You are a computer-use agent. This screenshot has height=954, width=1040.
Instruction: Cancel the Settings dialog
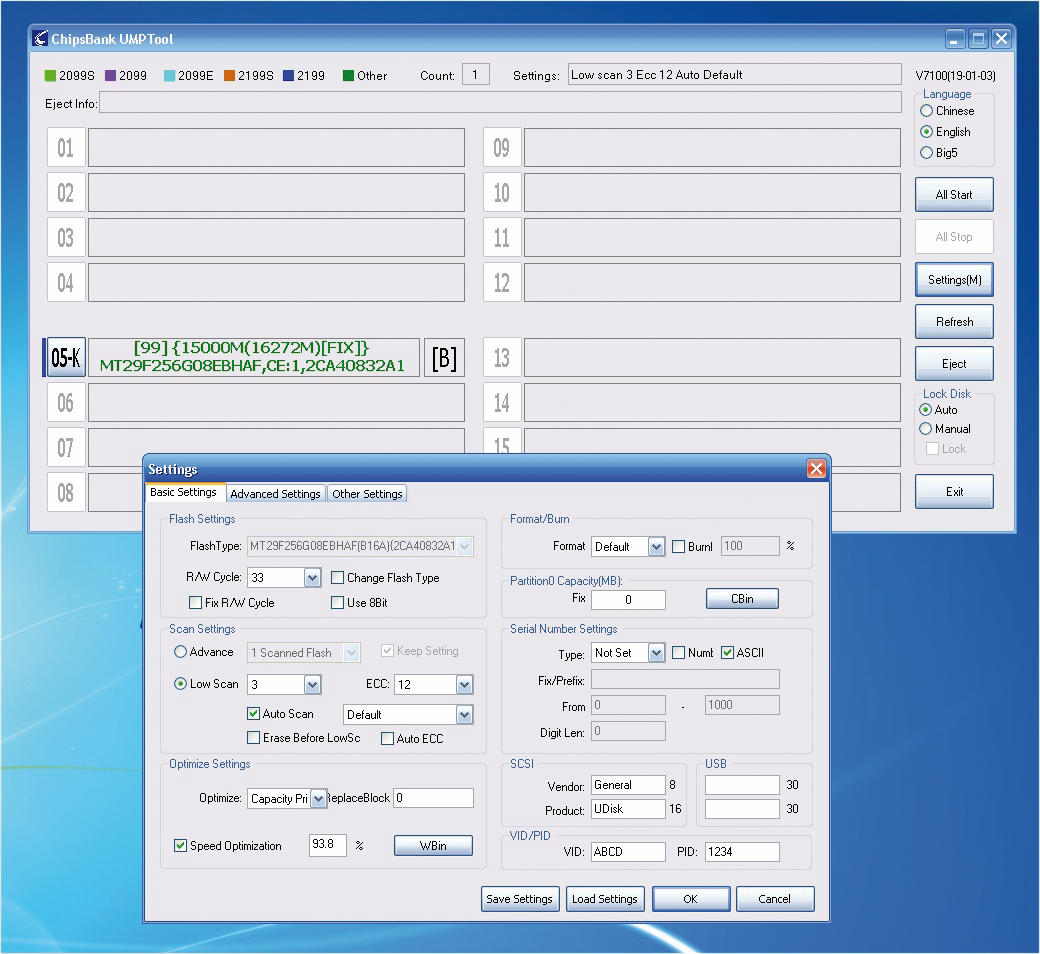[775, 899]
